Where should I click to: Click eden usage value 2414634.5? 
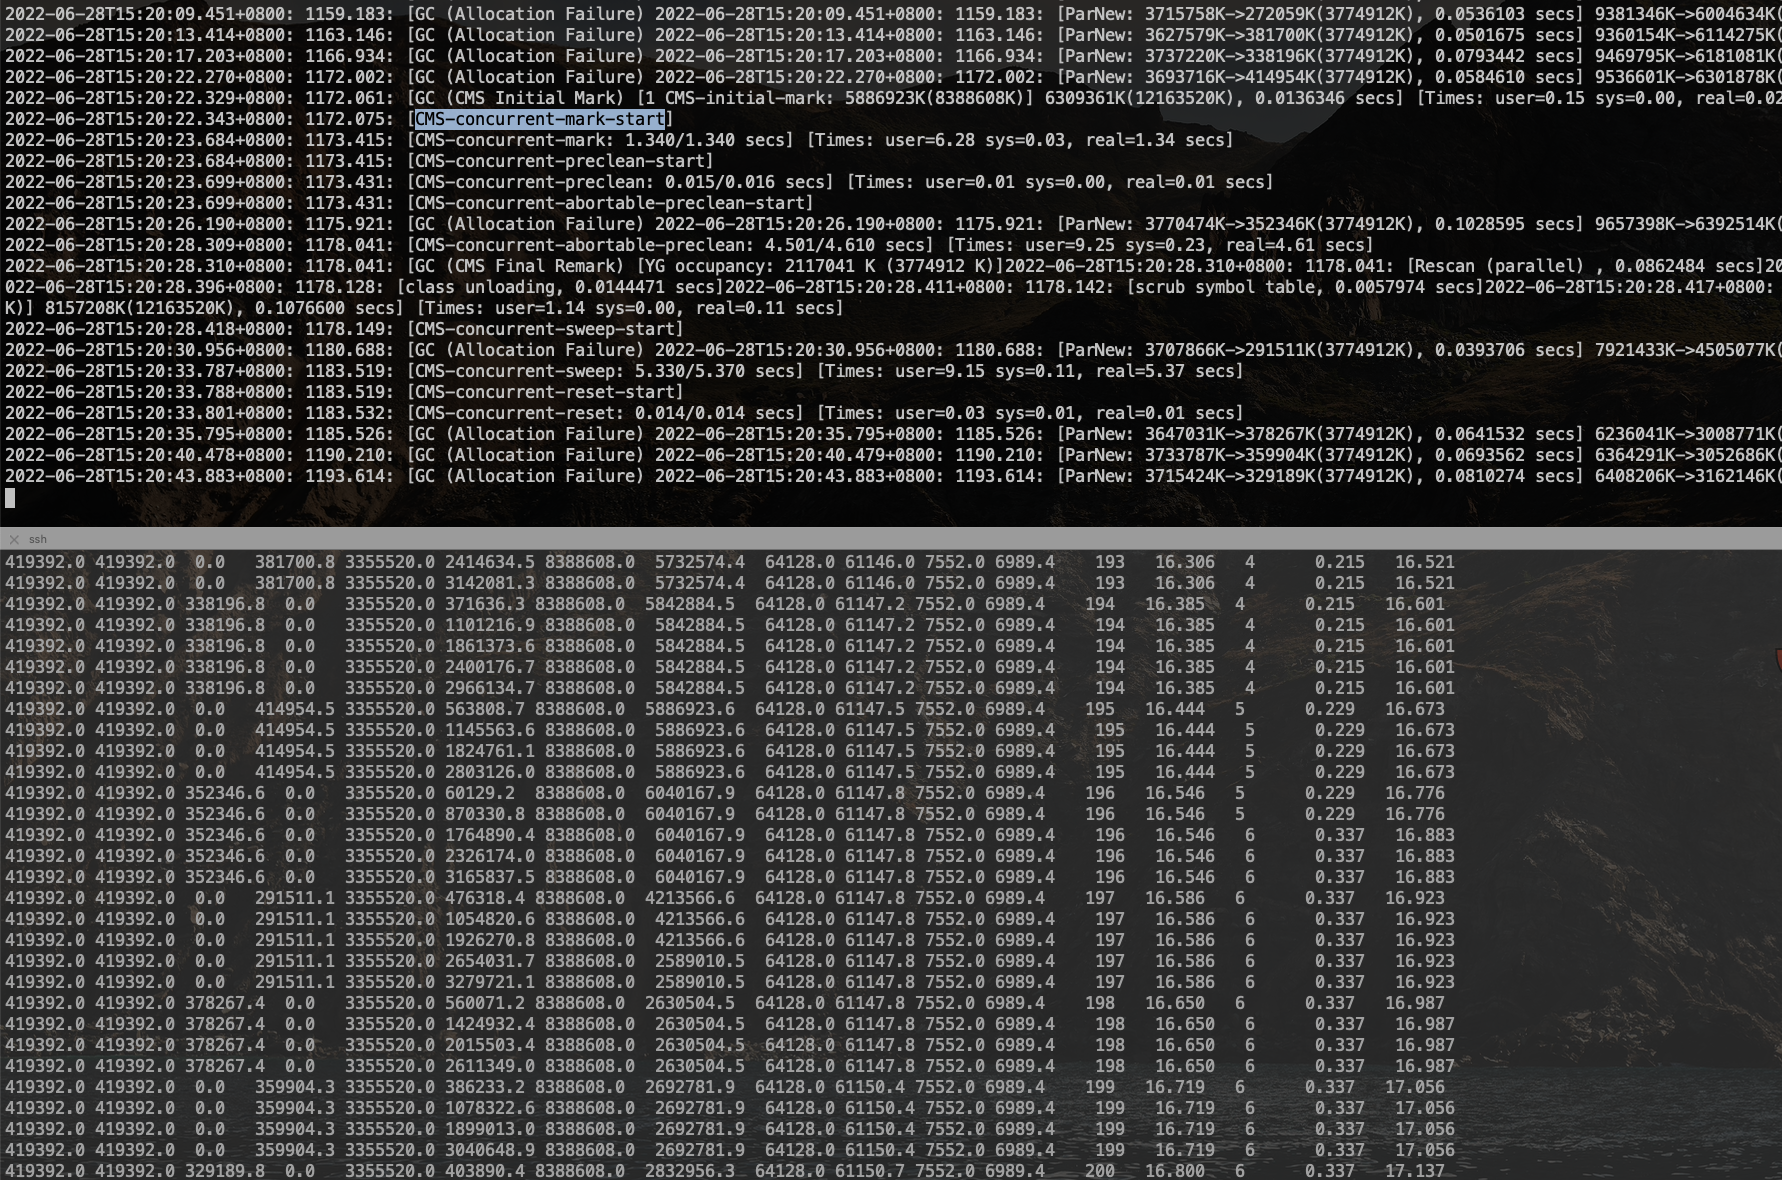[490, 562]
